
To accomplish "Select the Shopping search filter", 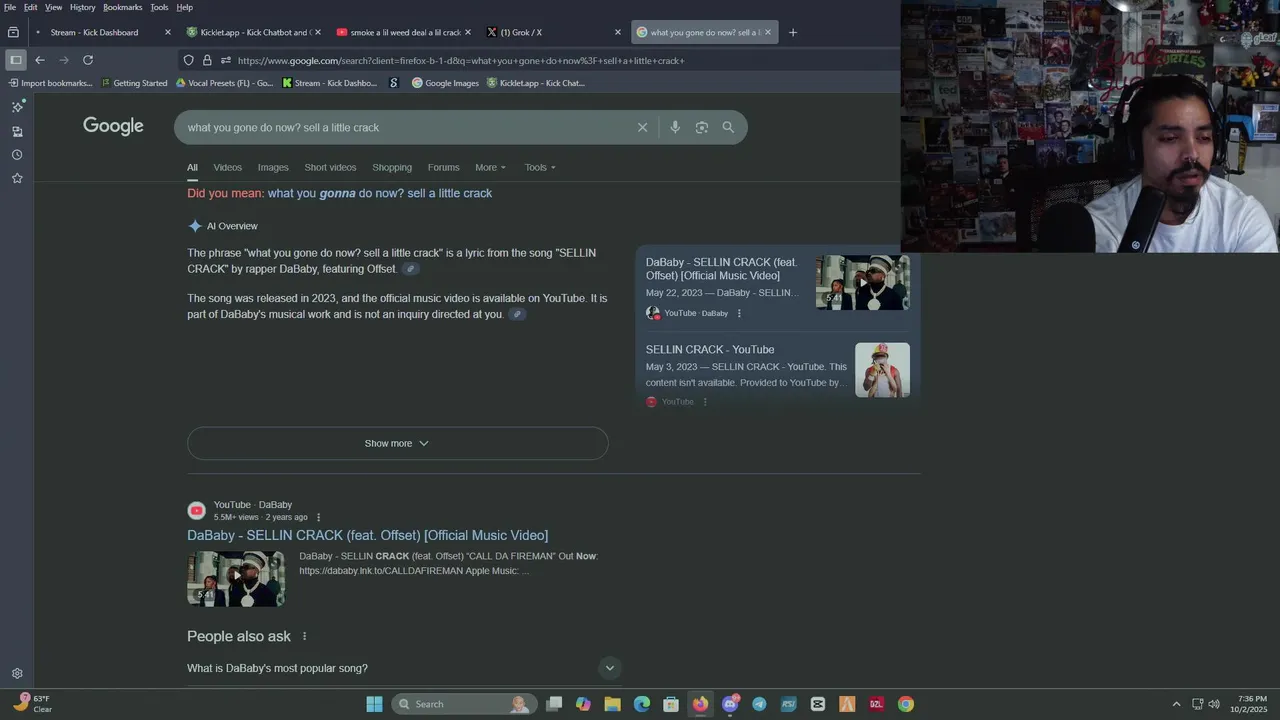I will point(392,167).
